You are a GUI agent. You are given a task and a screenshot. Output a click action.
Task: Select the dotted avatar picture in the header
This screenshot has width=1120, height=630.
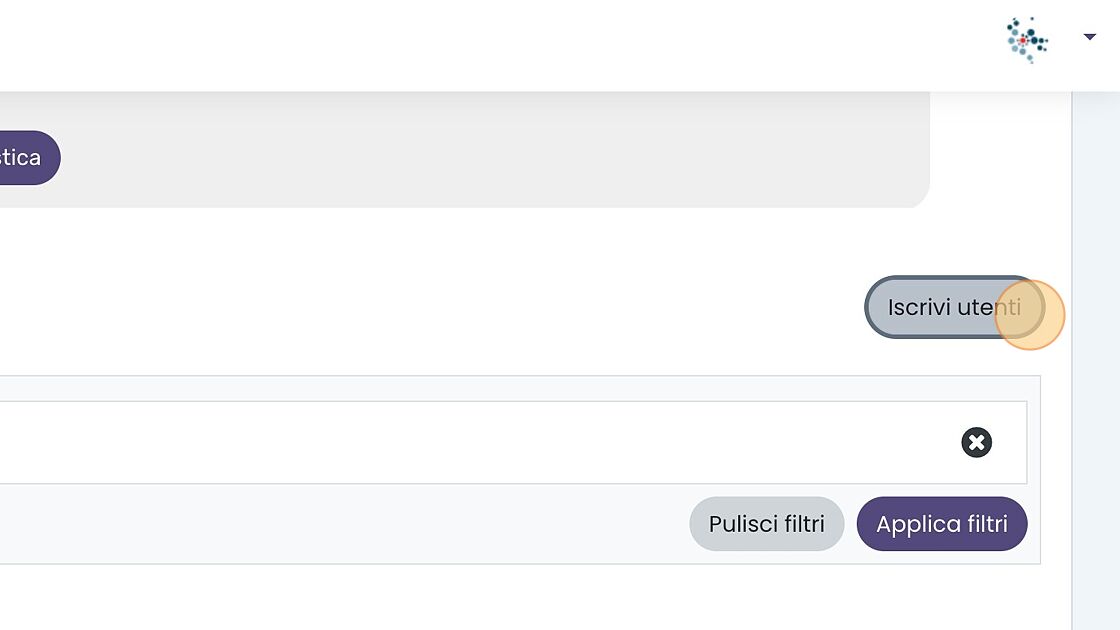[x=1027, y=40]
